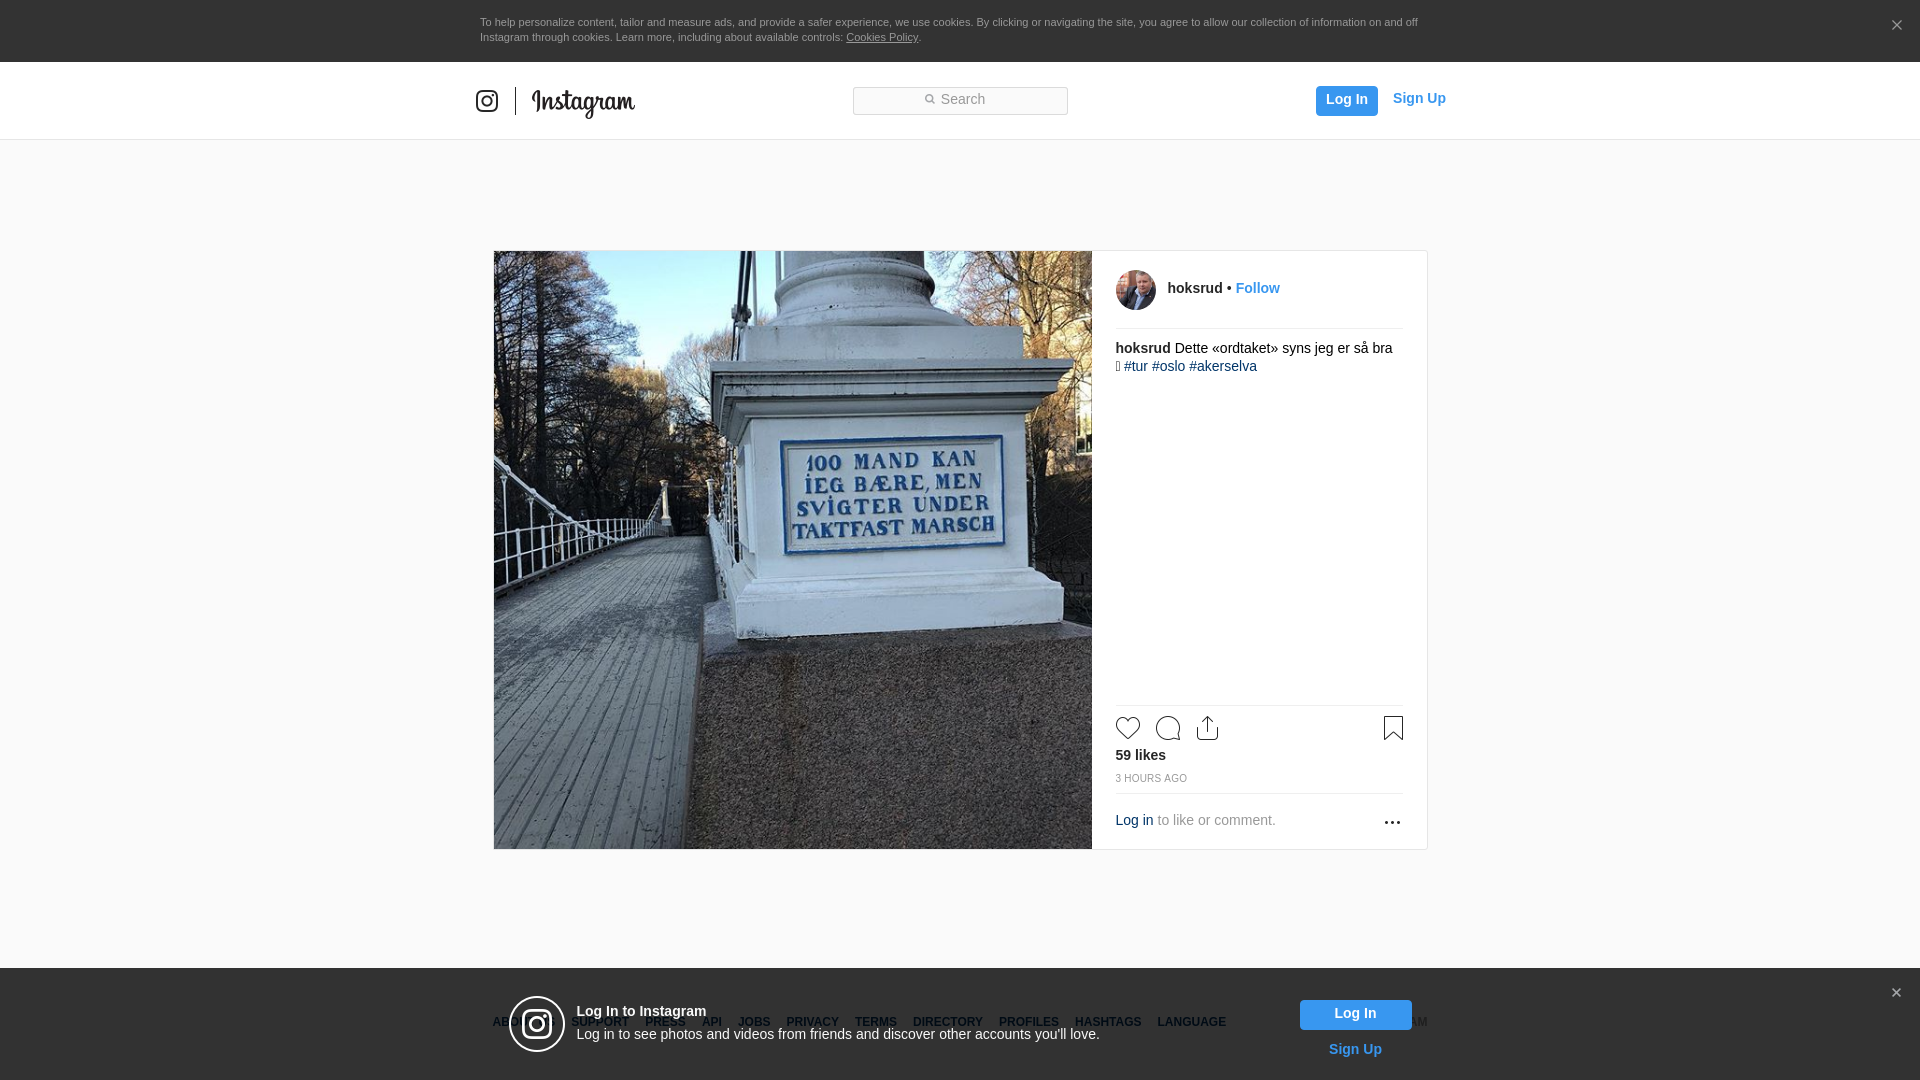Share the post using share icon

(1207, 728)
